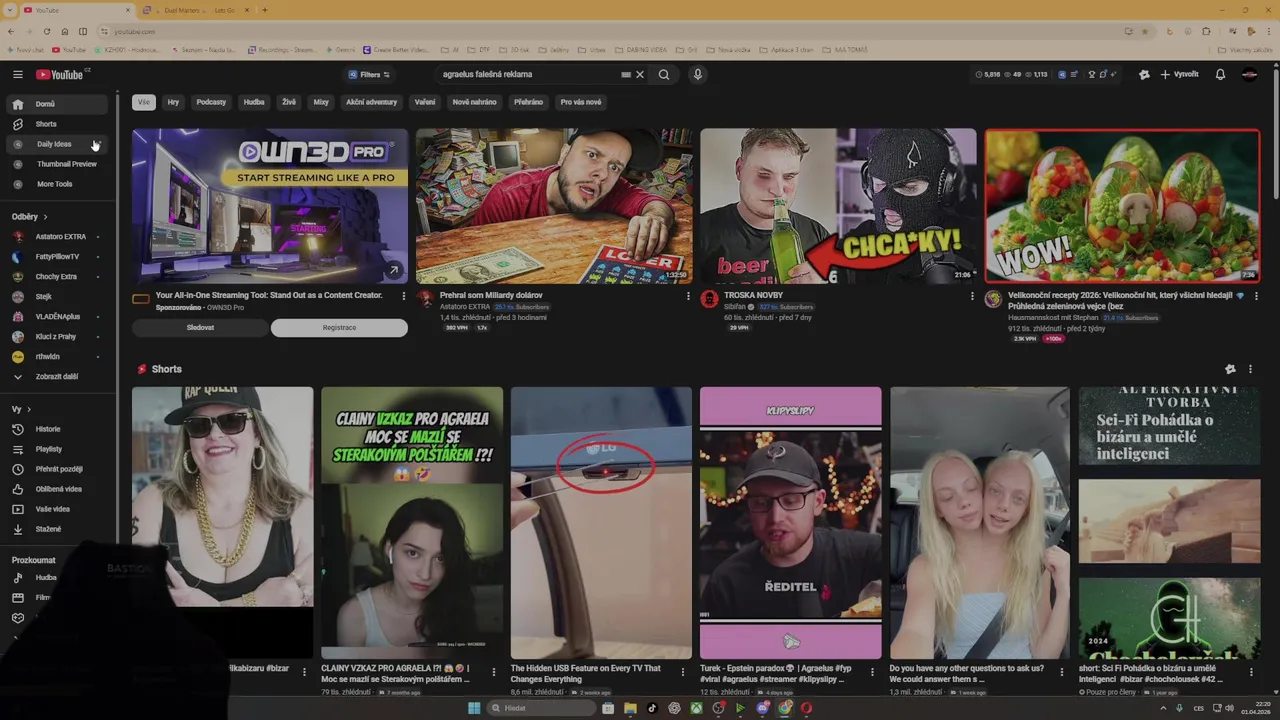Open VLADĚNAplus in subscriptions
1280x720 pixels.
point(57,317)
